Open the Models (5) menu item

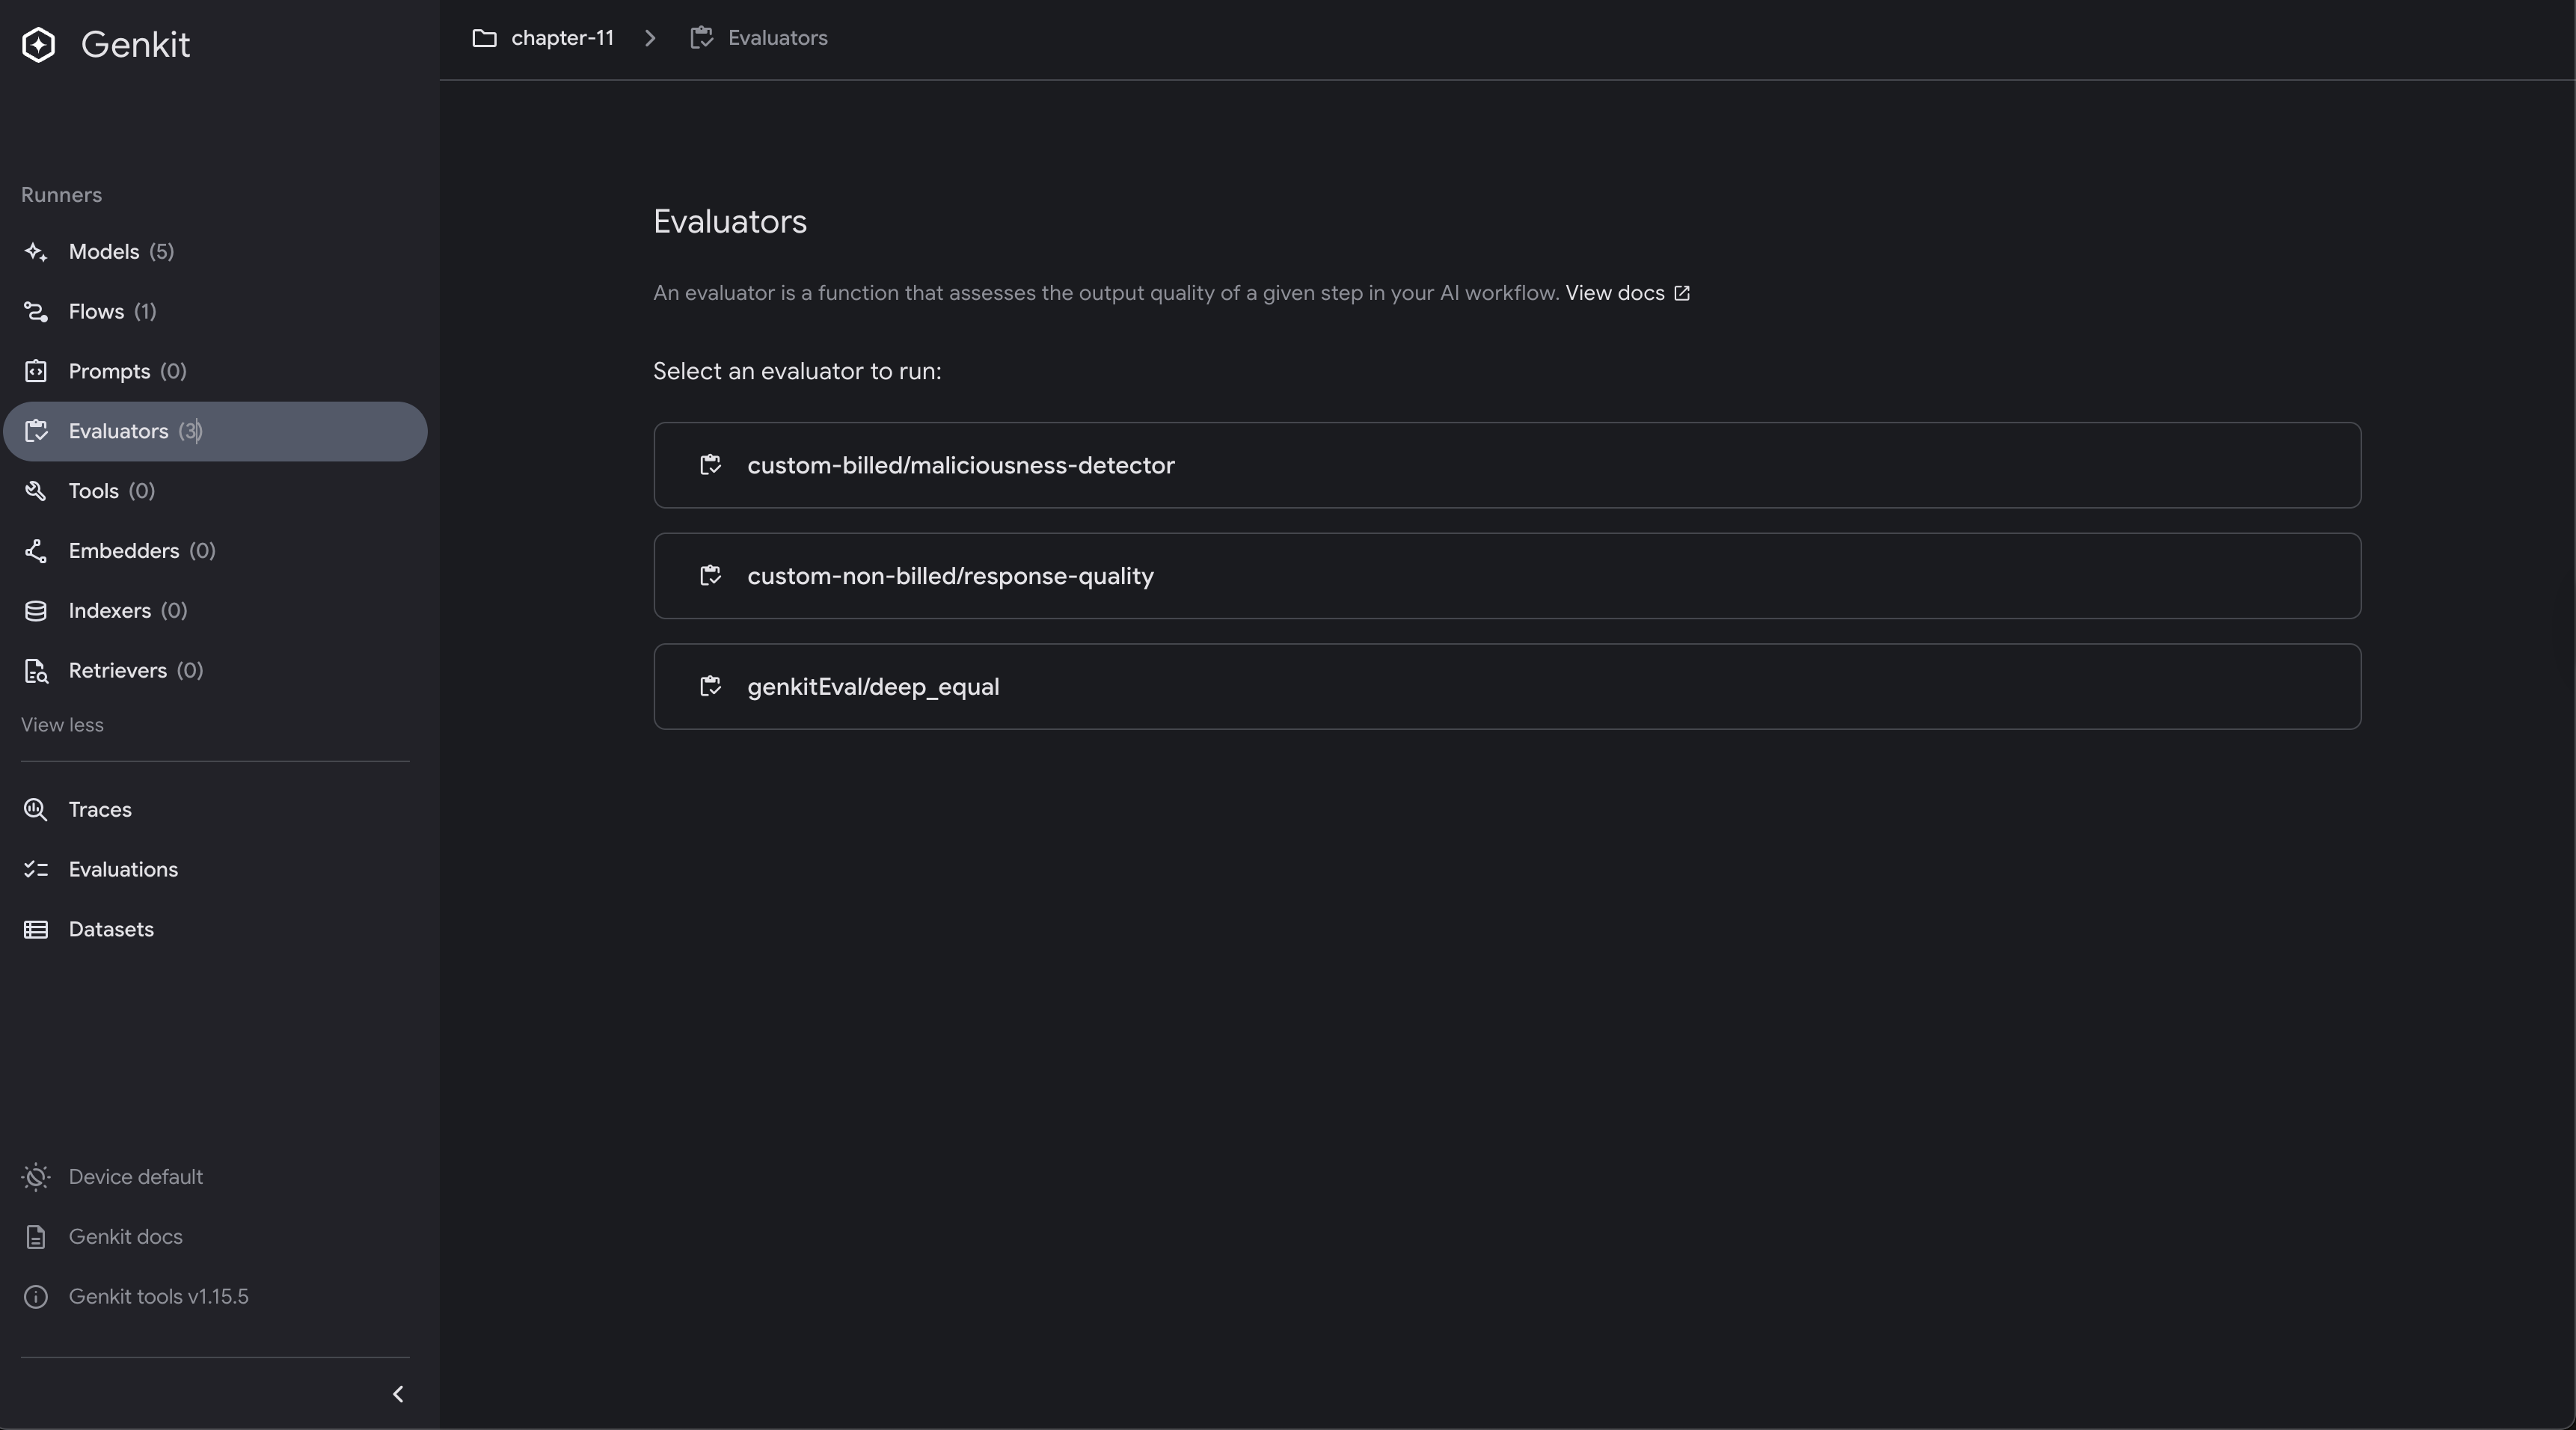(215, 252)
